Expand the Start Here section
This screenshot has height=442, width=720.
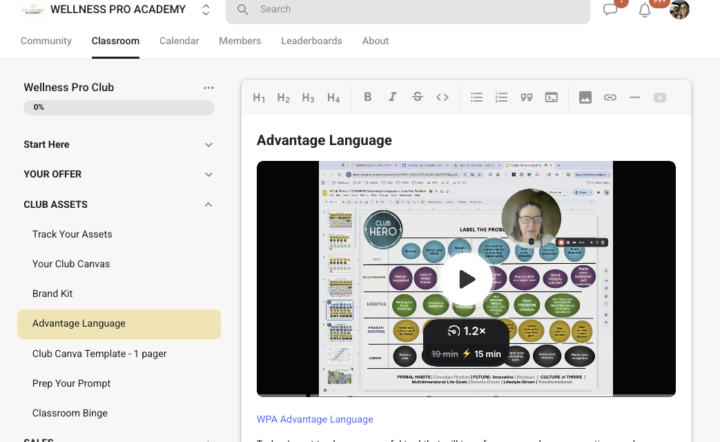[x=208, y=145]
